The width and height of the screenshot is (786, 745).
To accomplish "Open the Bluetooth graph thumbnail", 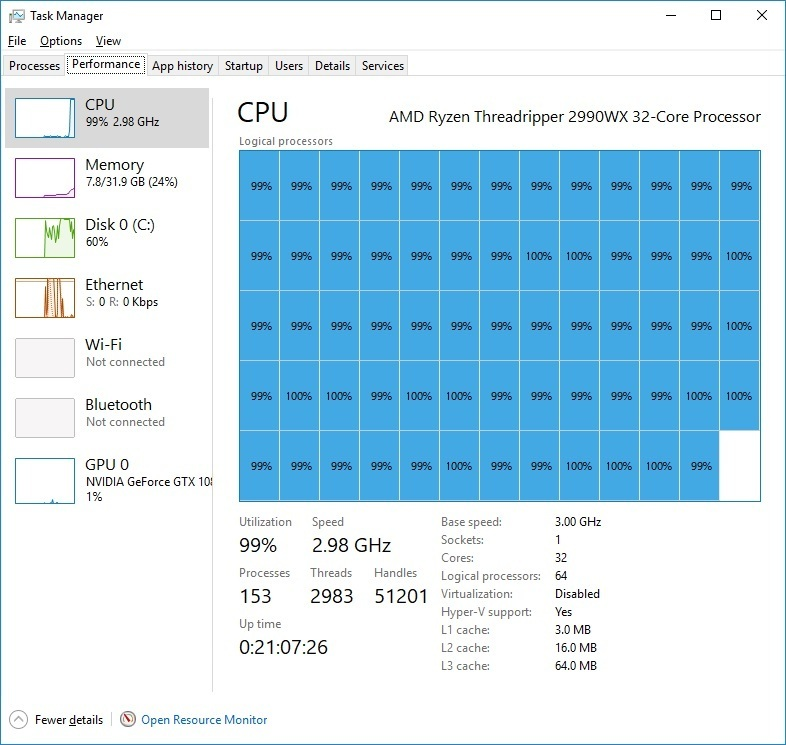I will click(45, 418).
